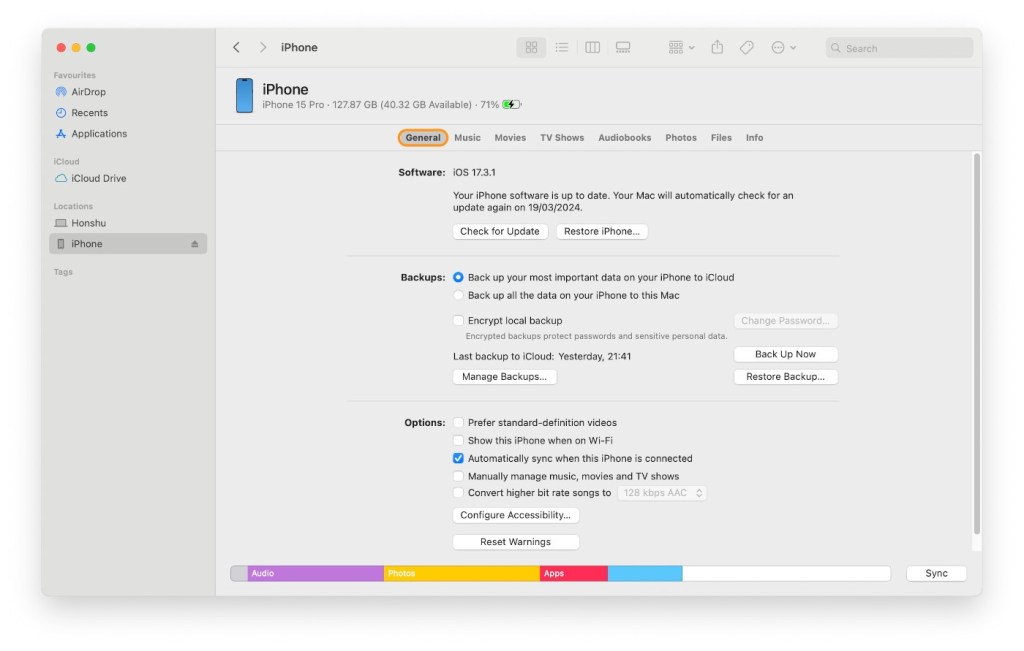
Task: Click the Check for Update button
Action: [500, 231]
